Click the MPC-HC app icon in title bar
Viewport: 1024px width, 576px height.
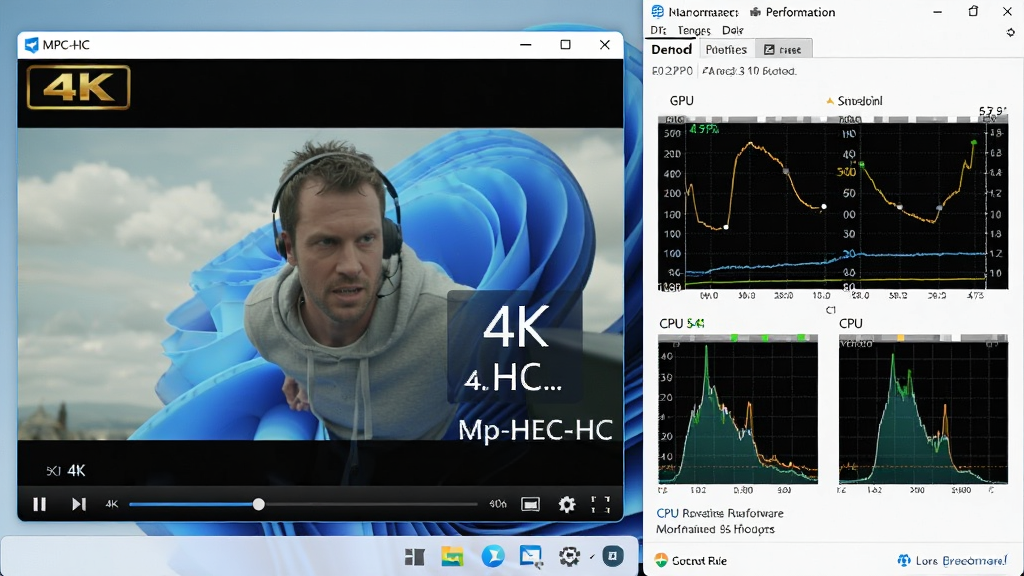[x=31, y=44]
